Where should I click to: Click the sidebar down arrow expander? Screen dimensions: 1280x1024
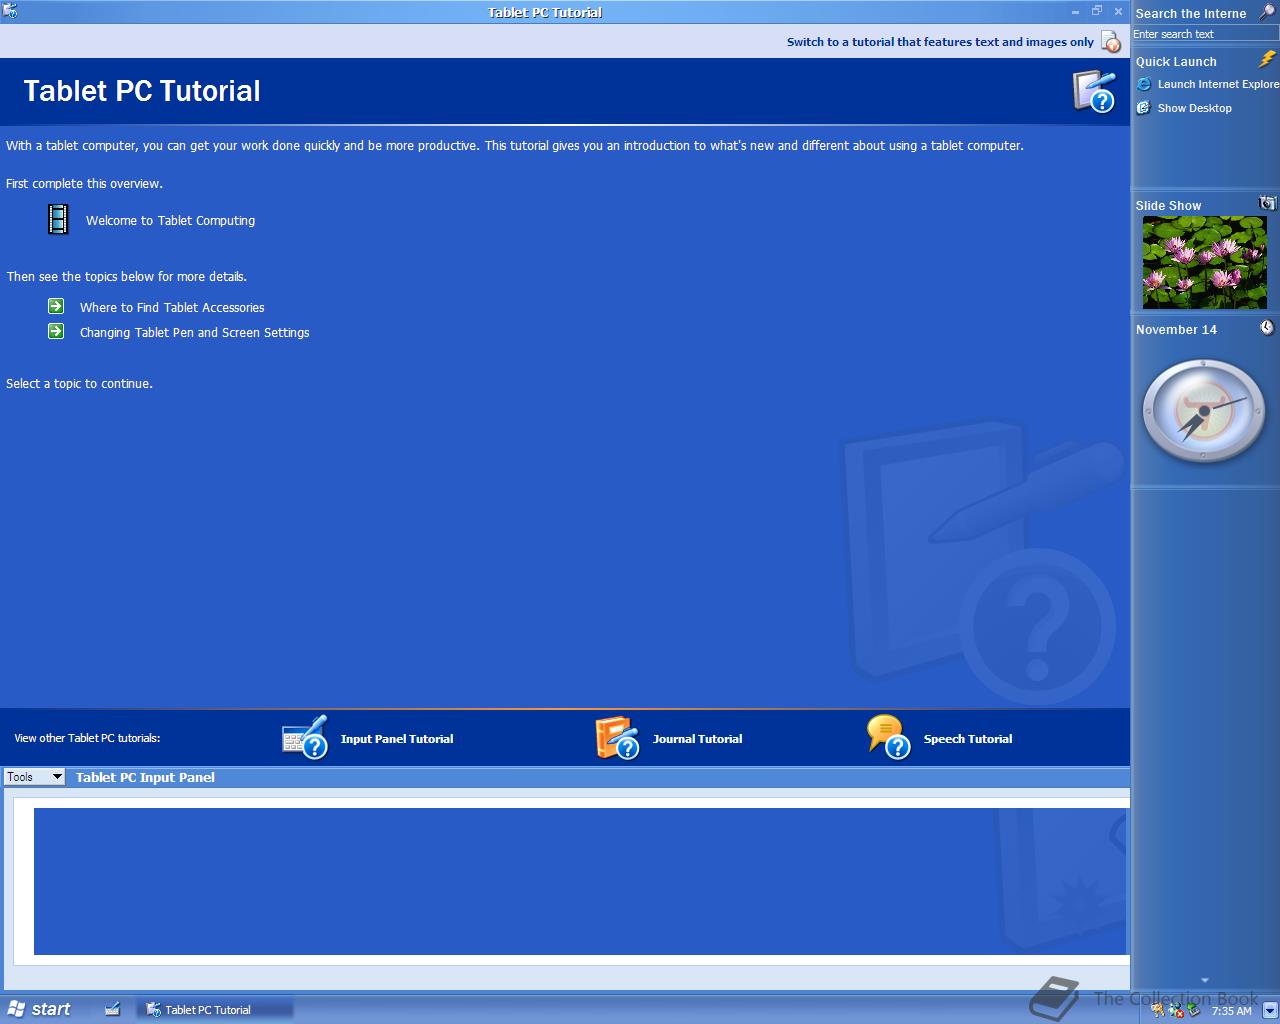point(1205,980)
